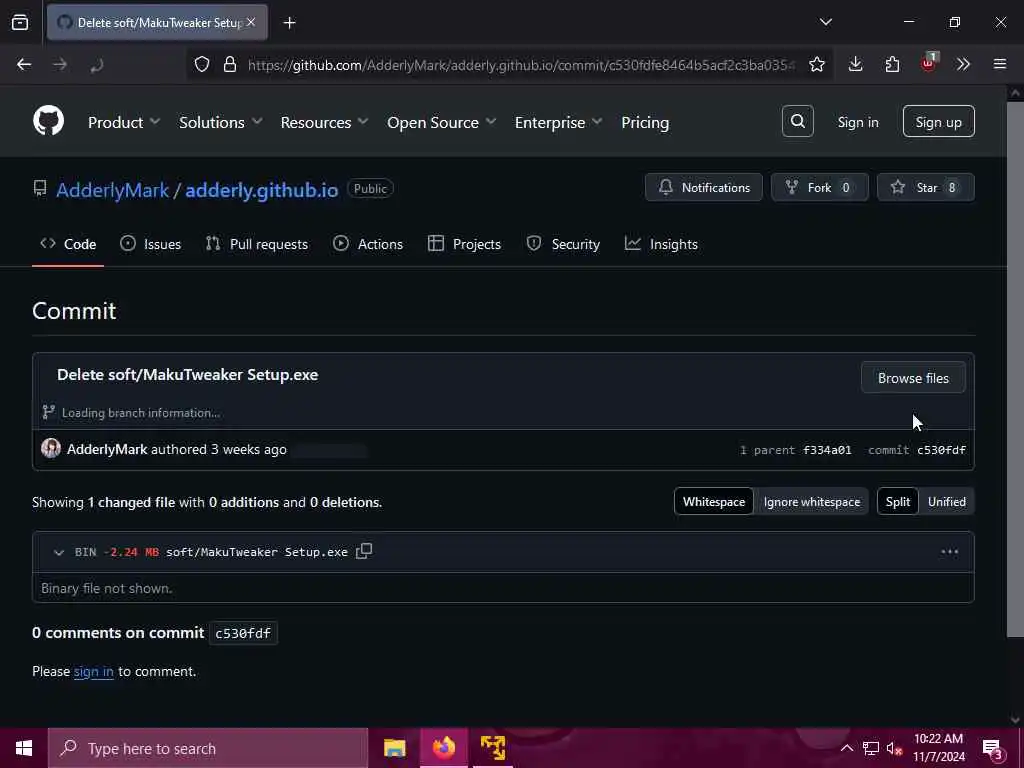The image size is (1024, 768).
Task: Click AdderlyMark's avatar image
Action: pyautogui.click(x=51, y=448)
